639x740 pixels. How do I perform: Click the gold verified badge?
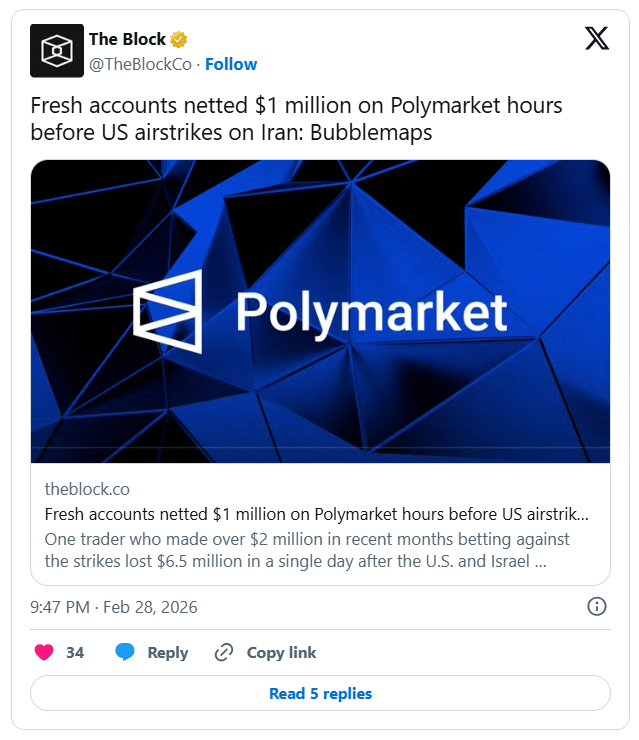point(179,40)
